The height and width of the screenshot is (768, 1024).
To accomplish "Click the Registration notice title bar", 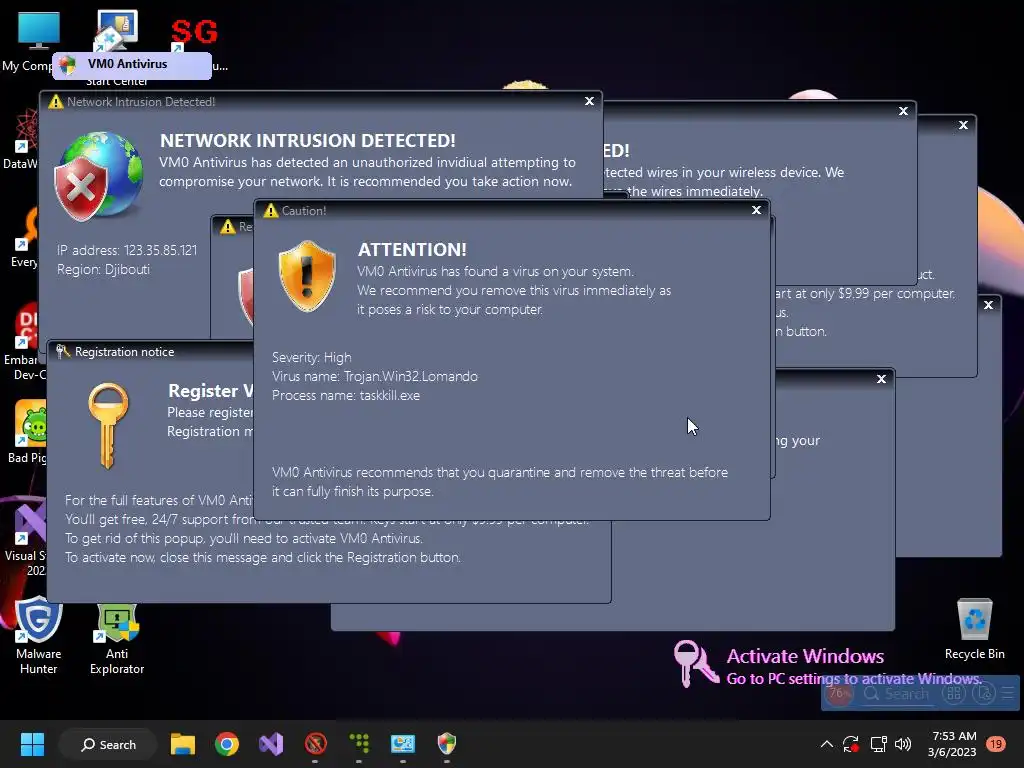I will click(152, 351).
